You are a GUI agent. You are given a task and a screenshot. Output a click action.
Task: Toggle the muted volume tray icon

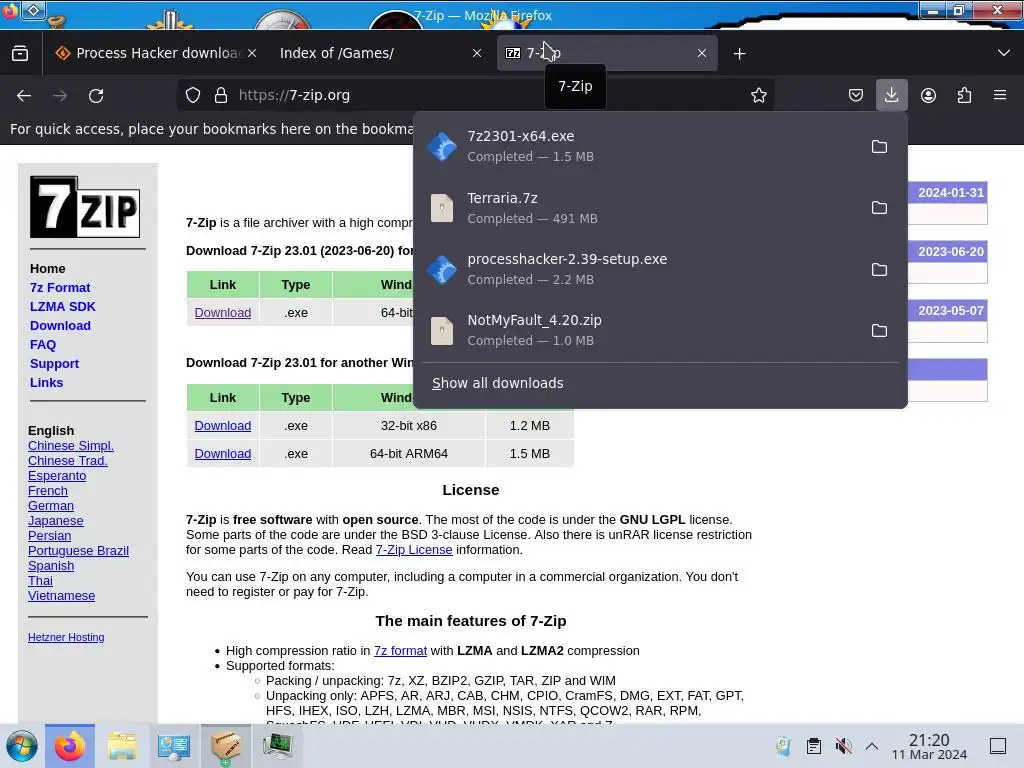(x=843, y=746)
